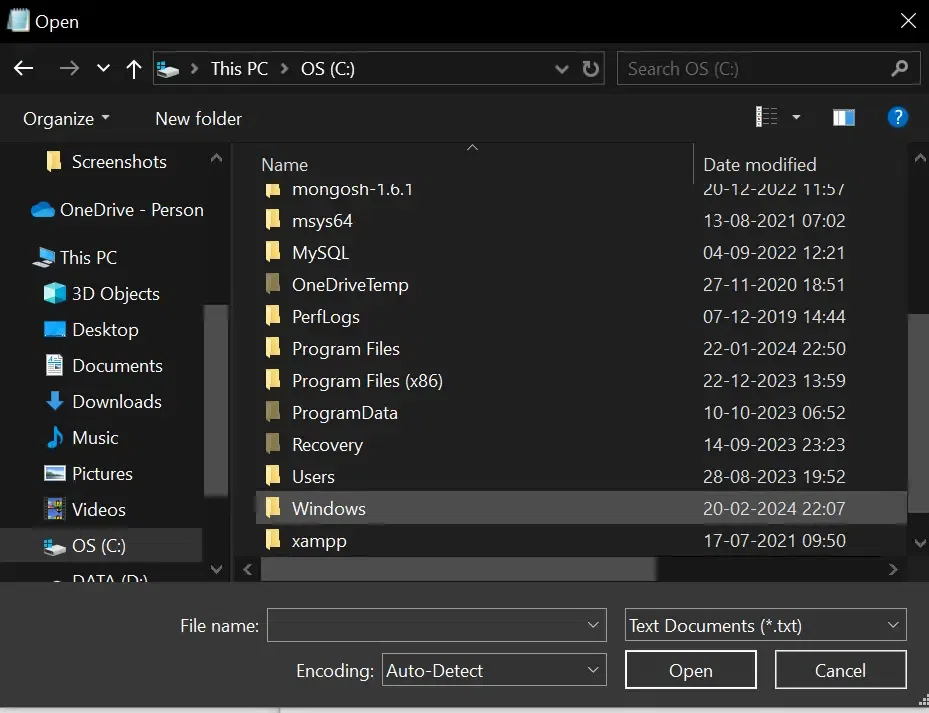Image resolution: width=929 pixels, height=713 pixels.
Task: Click the Downloads arrow icon
Action: pyautogui.click(x=55, y=401)
